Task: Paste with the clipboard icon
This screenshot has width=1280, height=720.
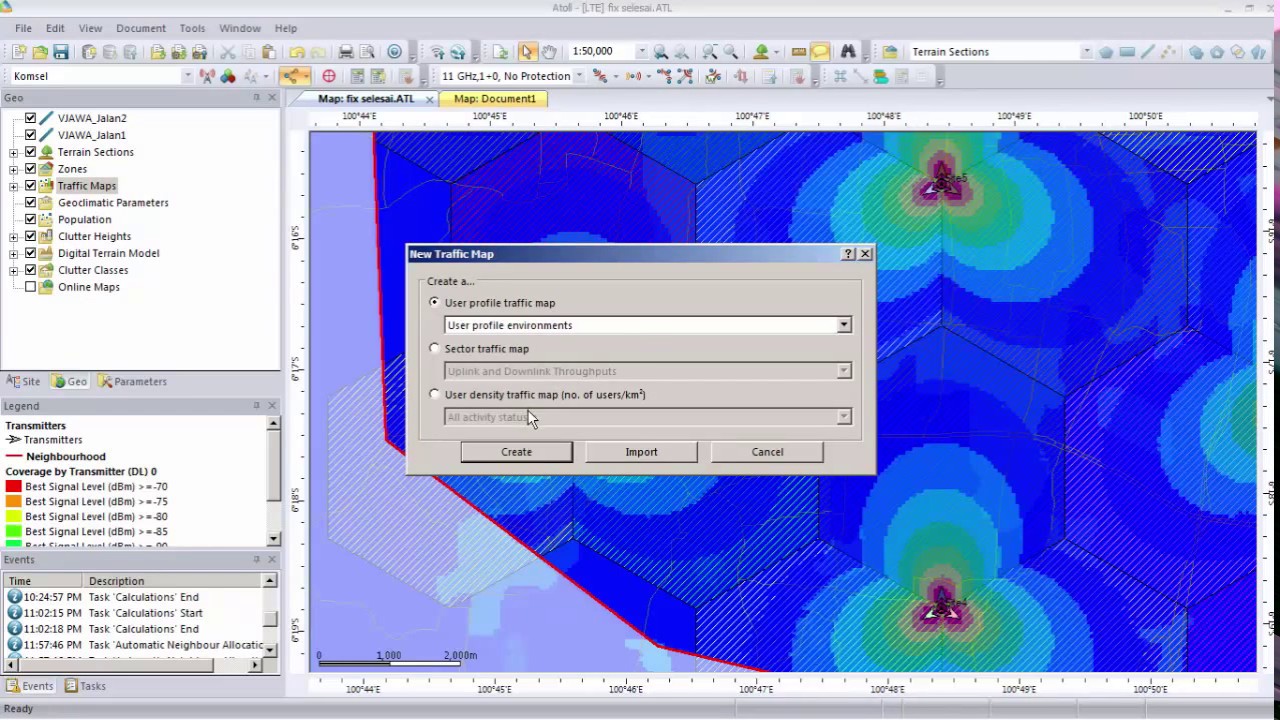Action: pos(269,52)
